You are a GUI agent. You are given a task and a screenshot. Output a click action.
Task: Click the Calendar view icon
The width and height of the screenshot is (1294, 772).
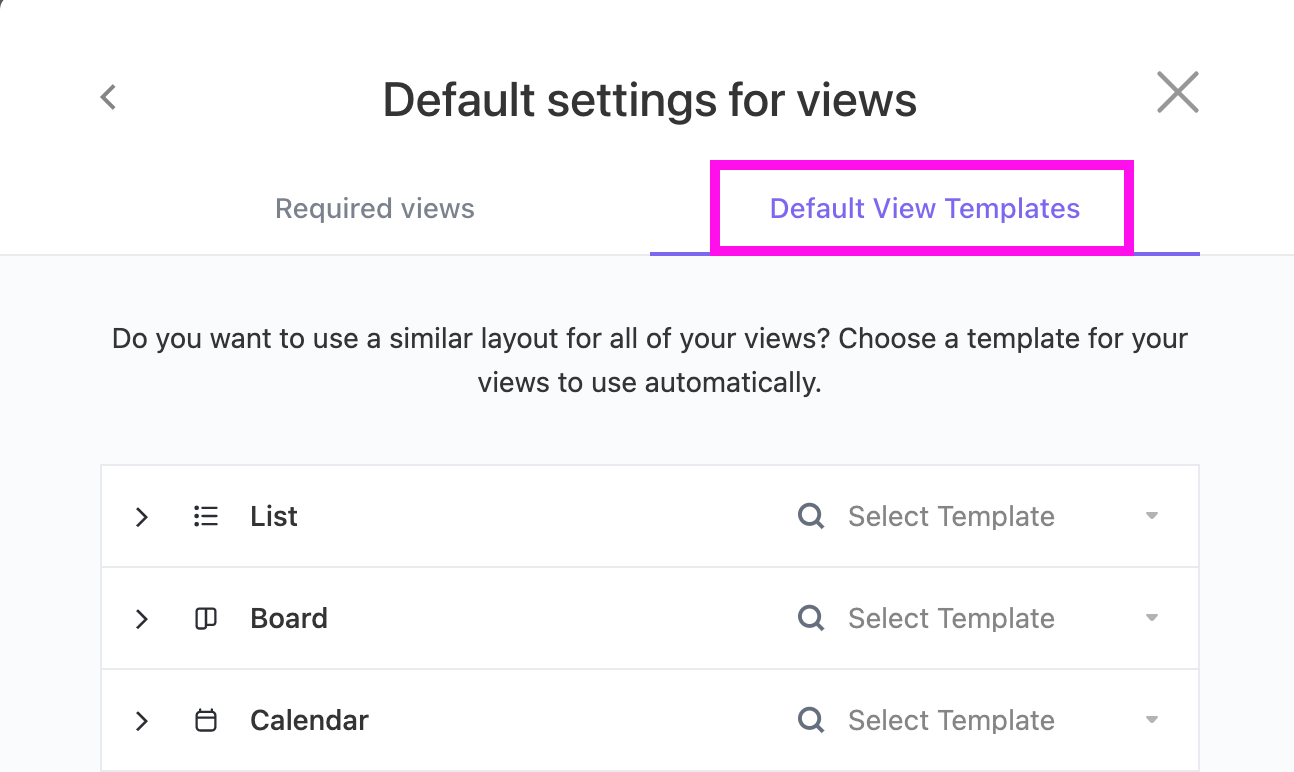[x=206, y=721]
